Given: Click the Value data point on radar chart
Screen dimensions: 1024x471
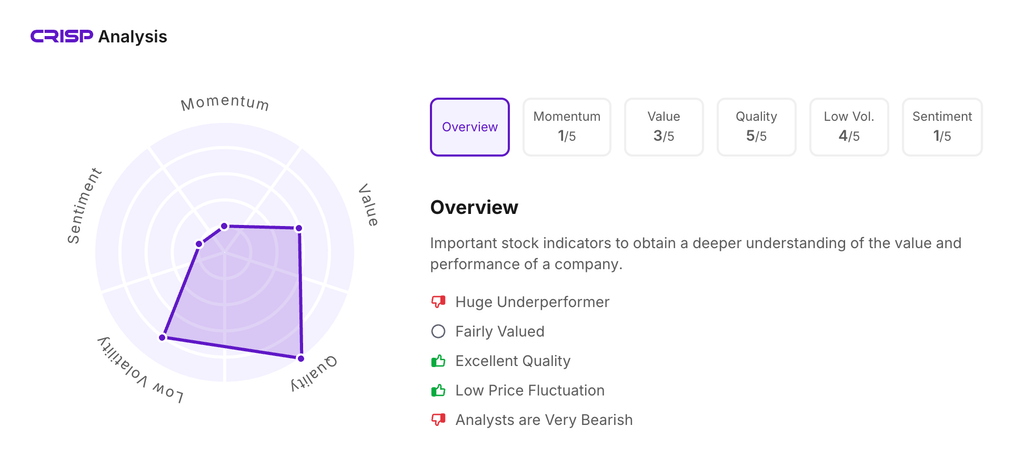Looking at the screenshot, I should tap(299, 228).
